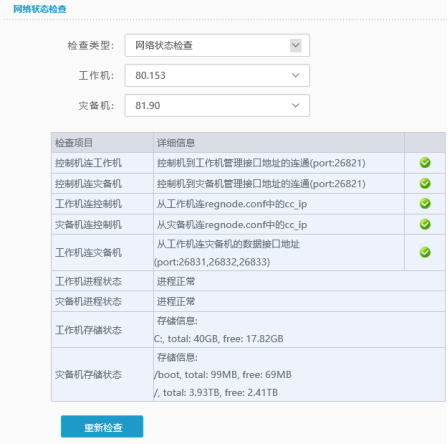The image size is (448, 444).
Task: Select the 灾备机存储状态 row label
Action: pos(88,375)
